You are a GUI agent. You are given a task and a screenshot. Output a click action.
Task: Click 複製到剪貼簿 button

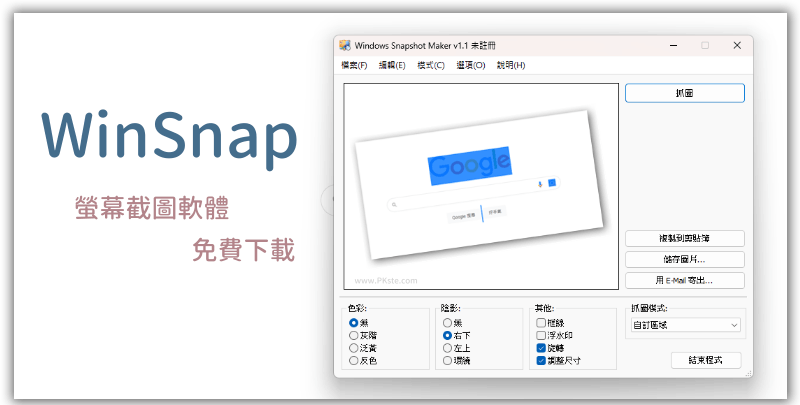685,238
